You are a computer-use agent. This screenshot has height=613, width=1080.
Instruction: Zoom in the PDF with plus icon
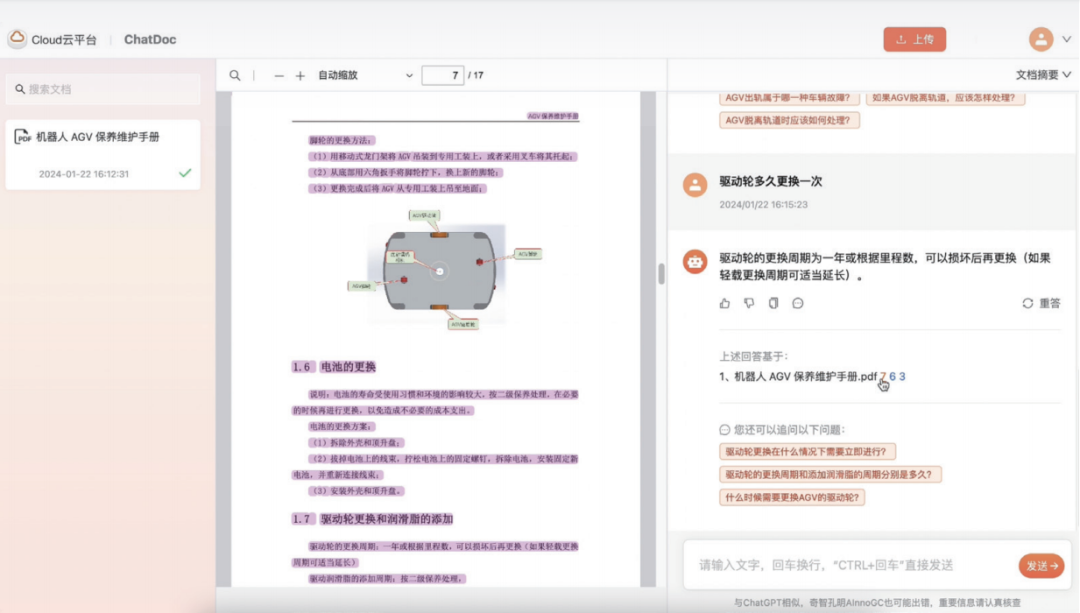[300, 76]
